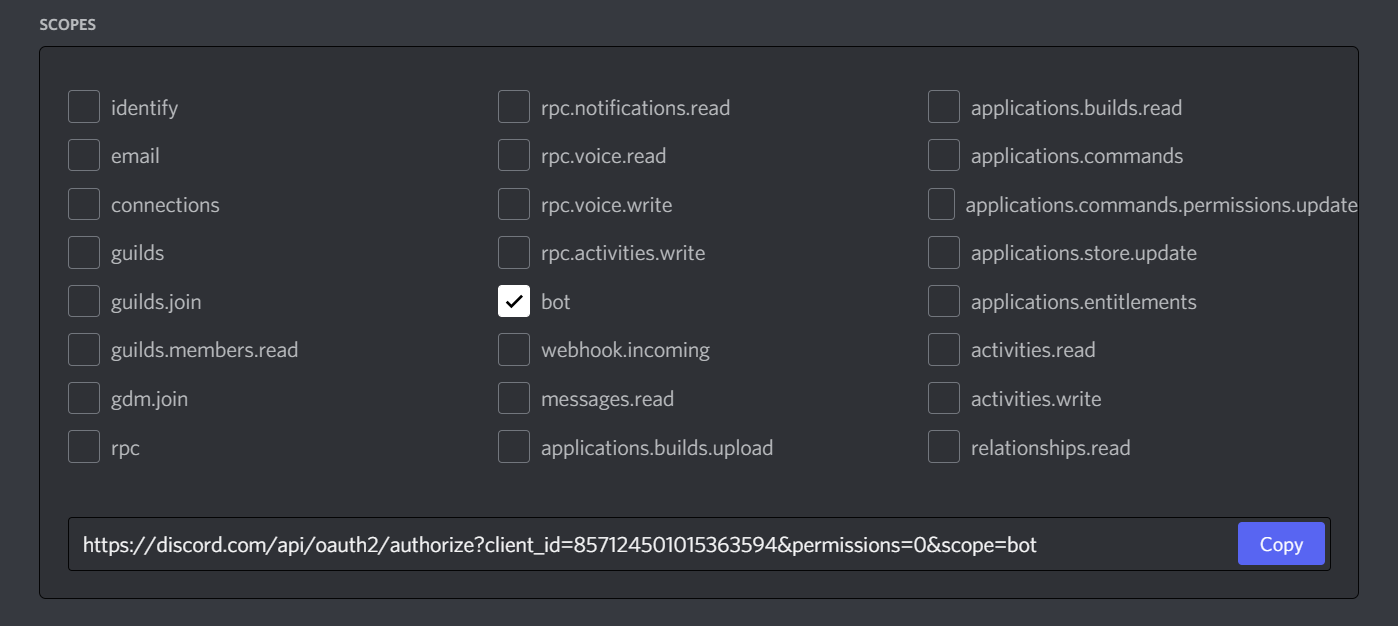Select the connections scope
This screenshot has height=626, width=1398.
pyautogui.click(x=84, y=203)
